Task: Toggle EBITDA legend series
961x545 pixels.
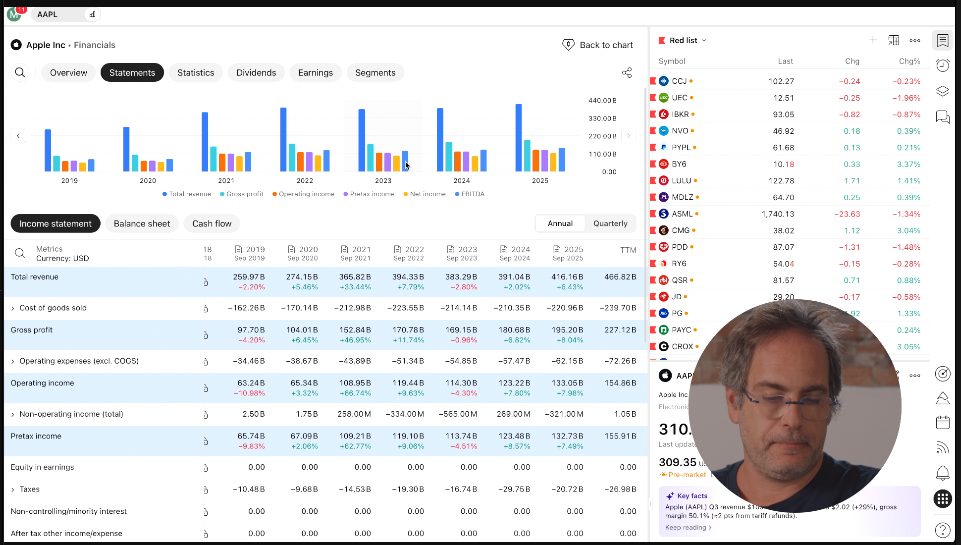Action: click(469, 194)
